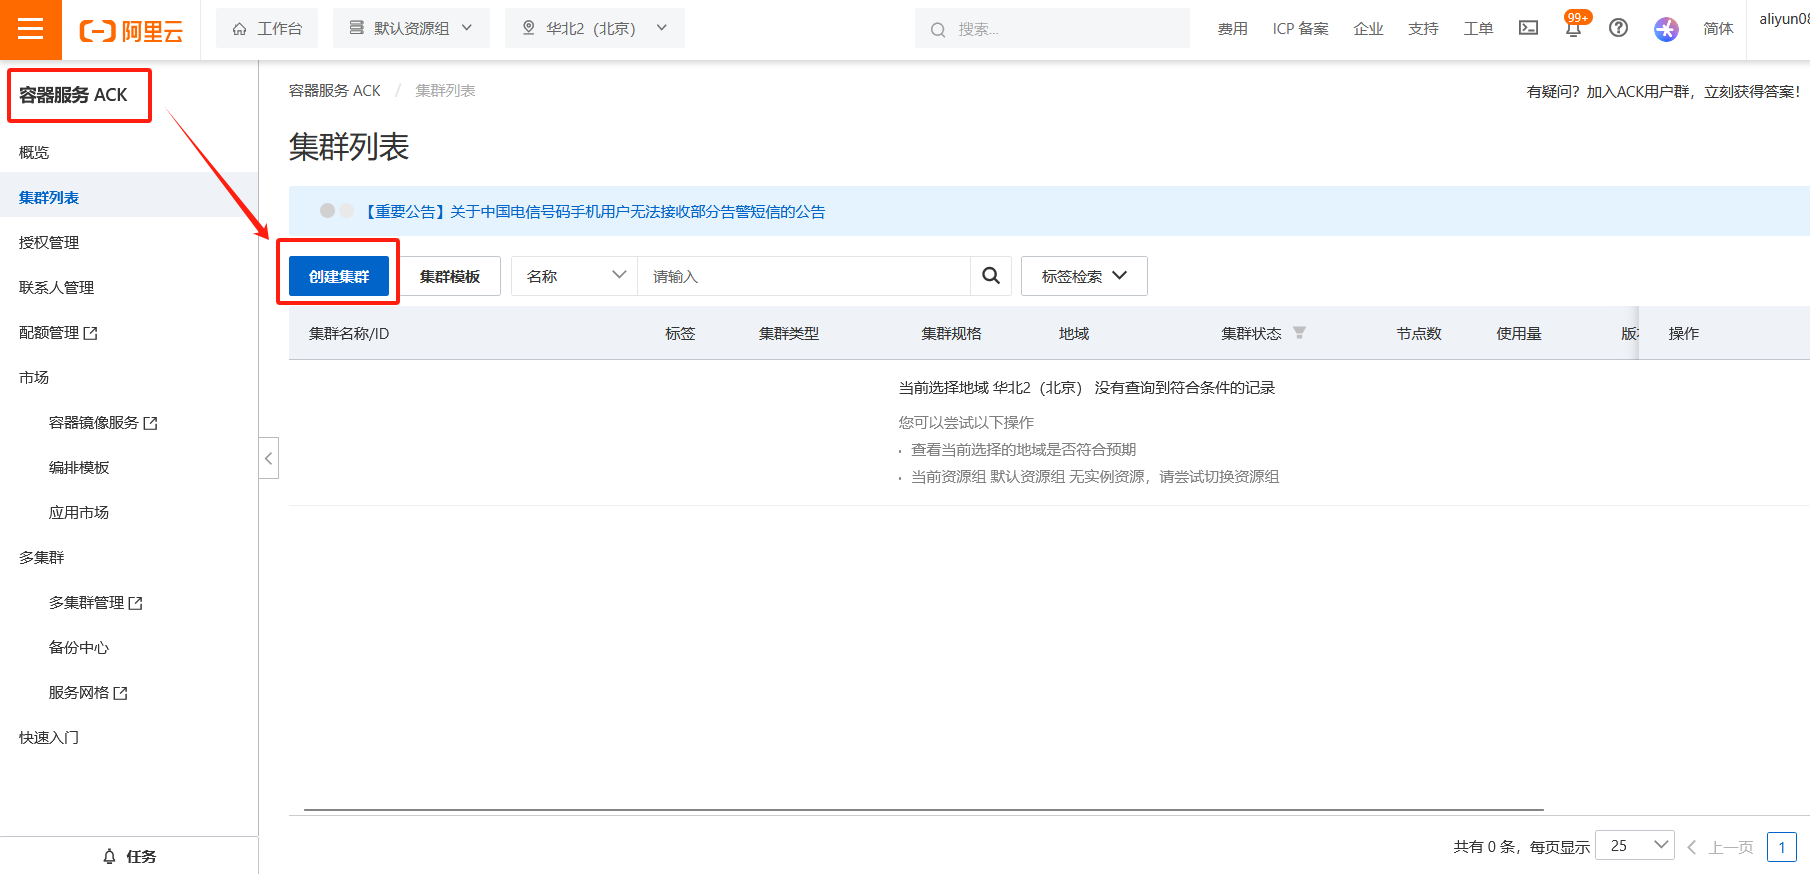The width and height of the screenshot is (1810, 874).
Task: Open the 支持 menu
Action: [x=1423, y=29]
